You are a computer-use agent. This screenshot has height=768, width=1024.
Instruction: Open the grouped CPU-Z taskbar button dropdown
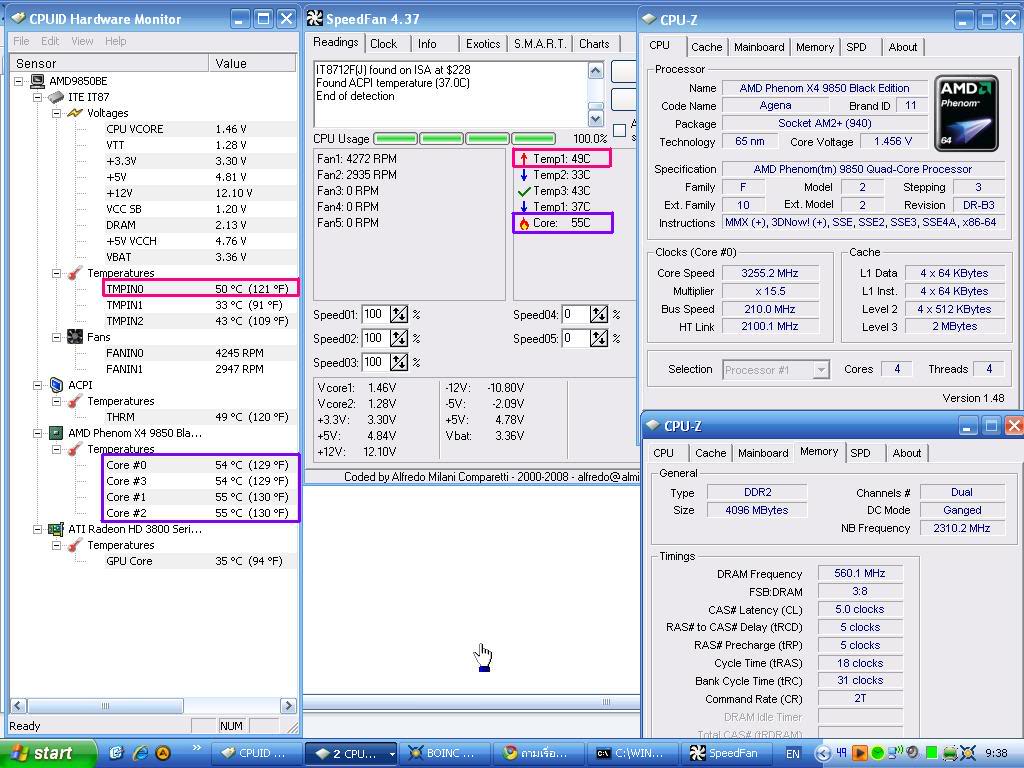(392, 754)
